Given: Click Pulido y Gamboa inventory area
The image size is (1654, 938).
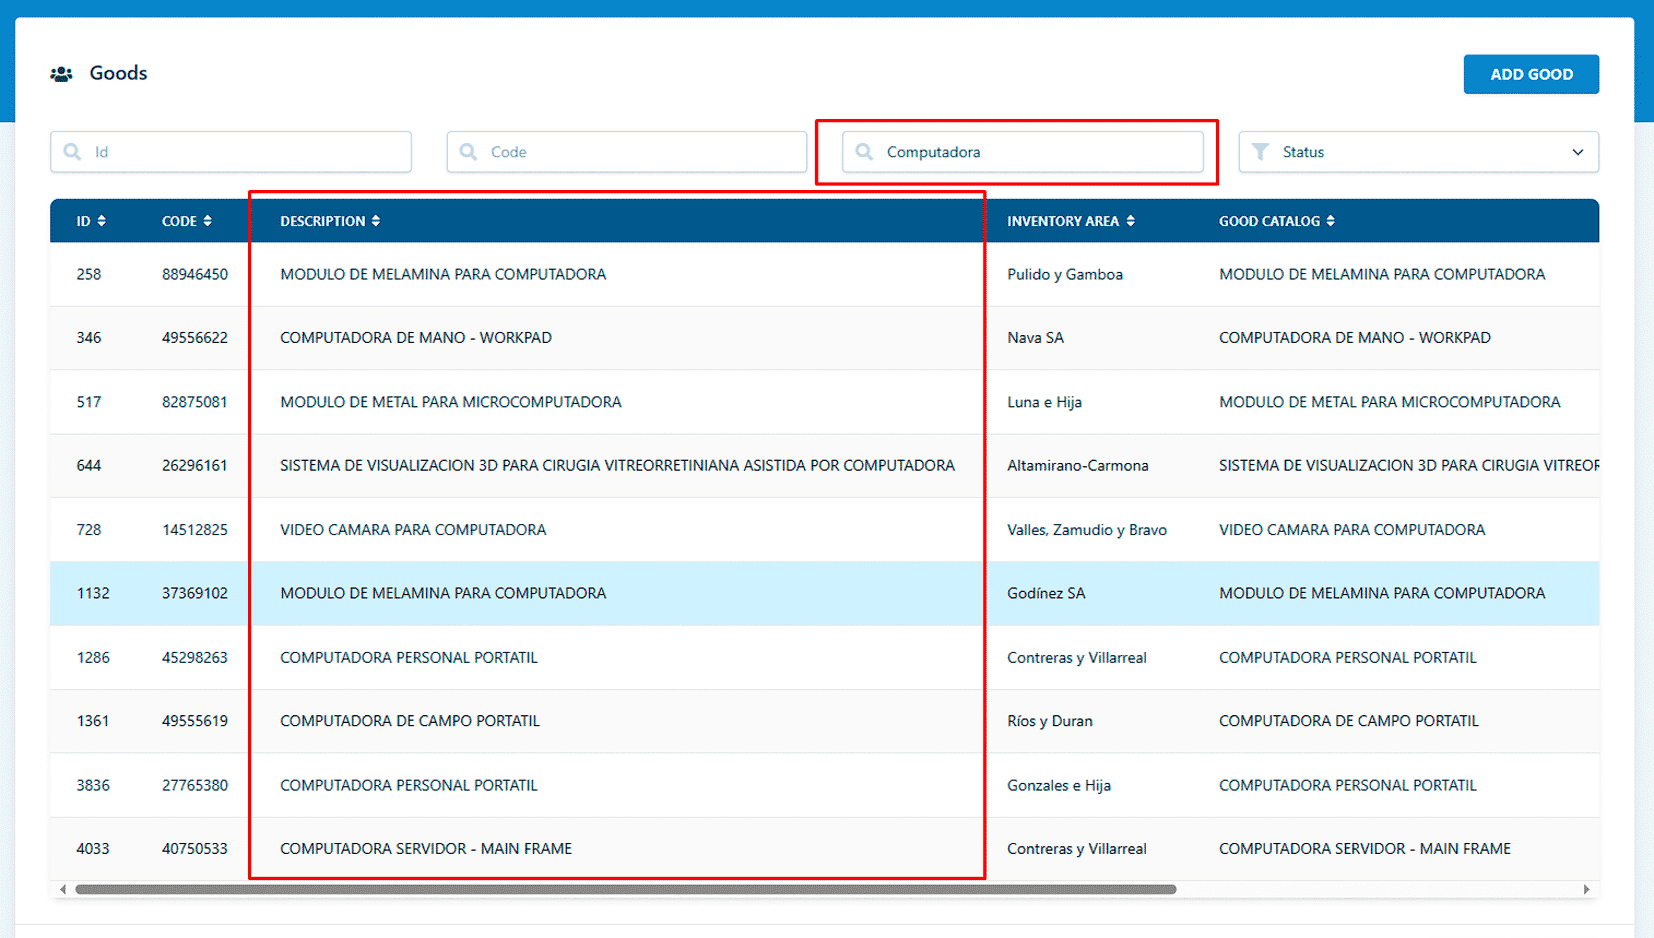Looking at the screenshot, I should [x=1065, y=274].
